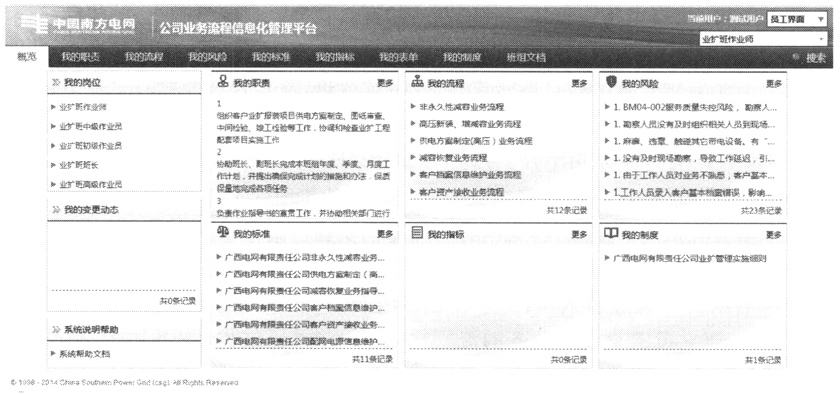This screenshot has height=394, width=840.
Task: Open the 班组文档 tab
Action: [526, 57]
